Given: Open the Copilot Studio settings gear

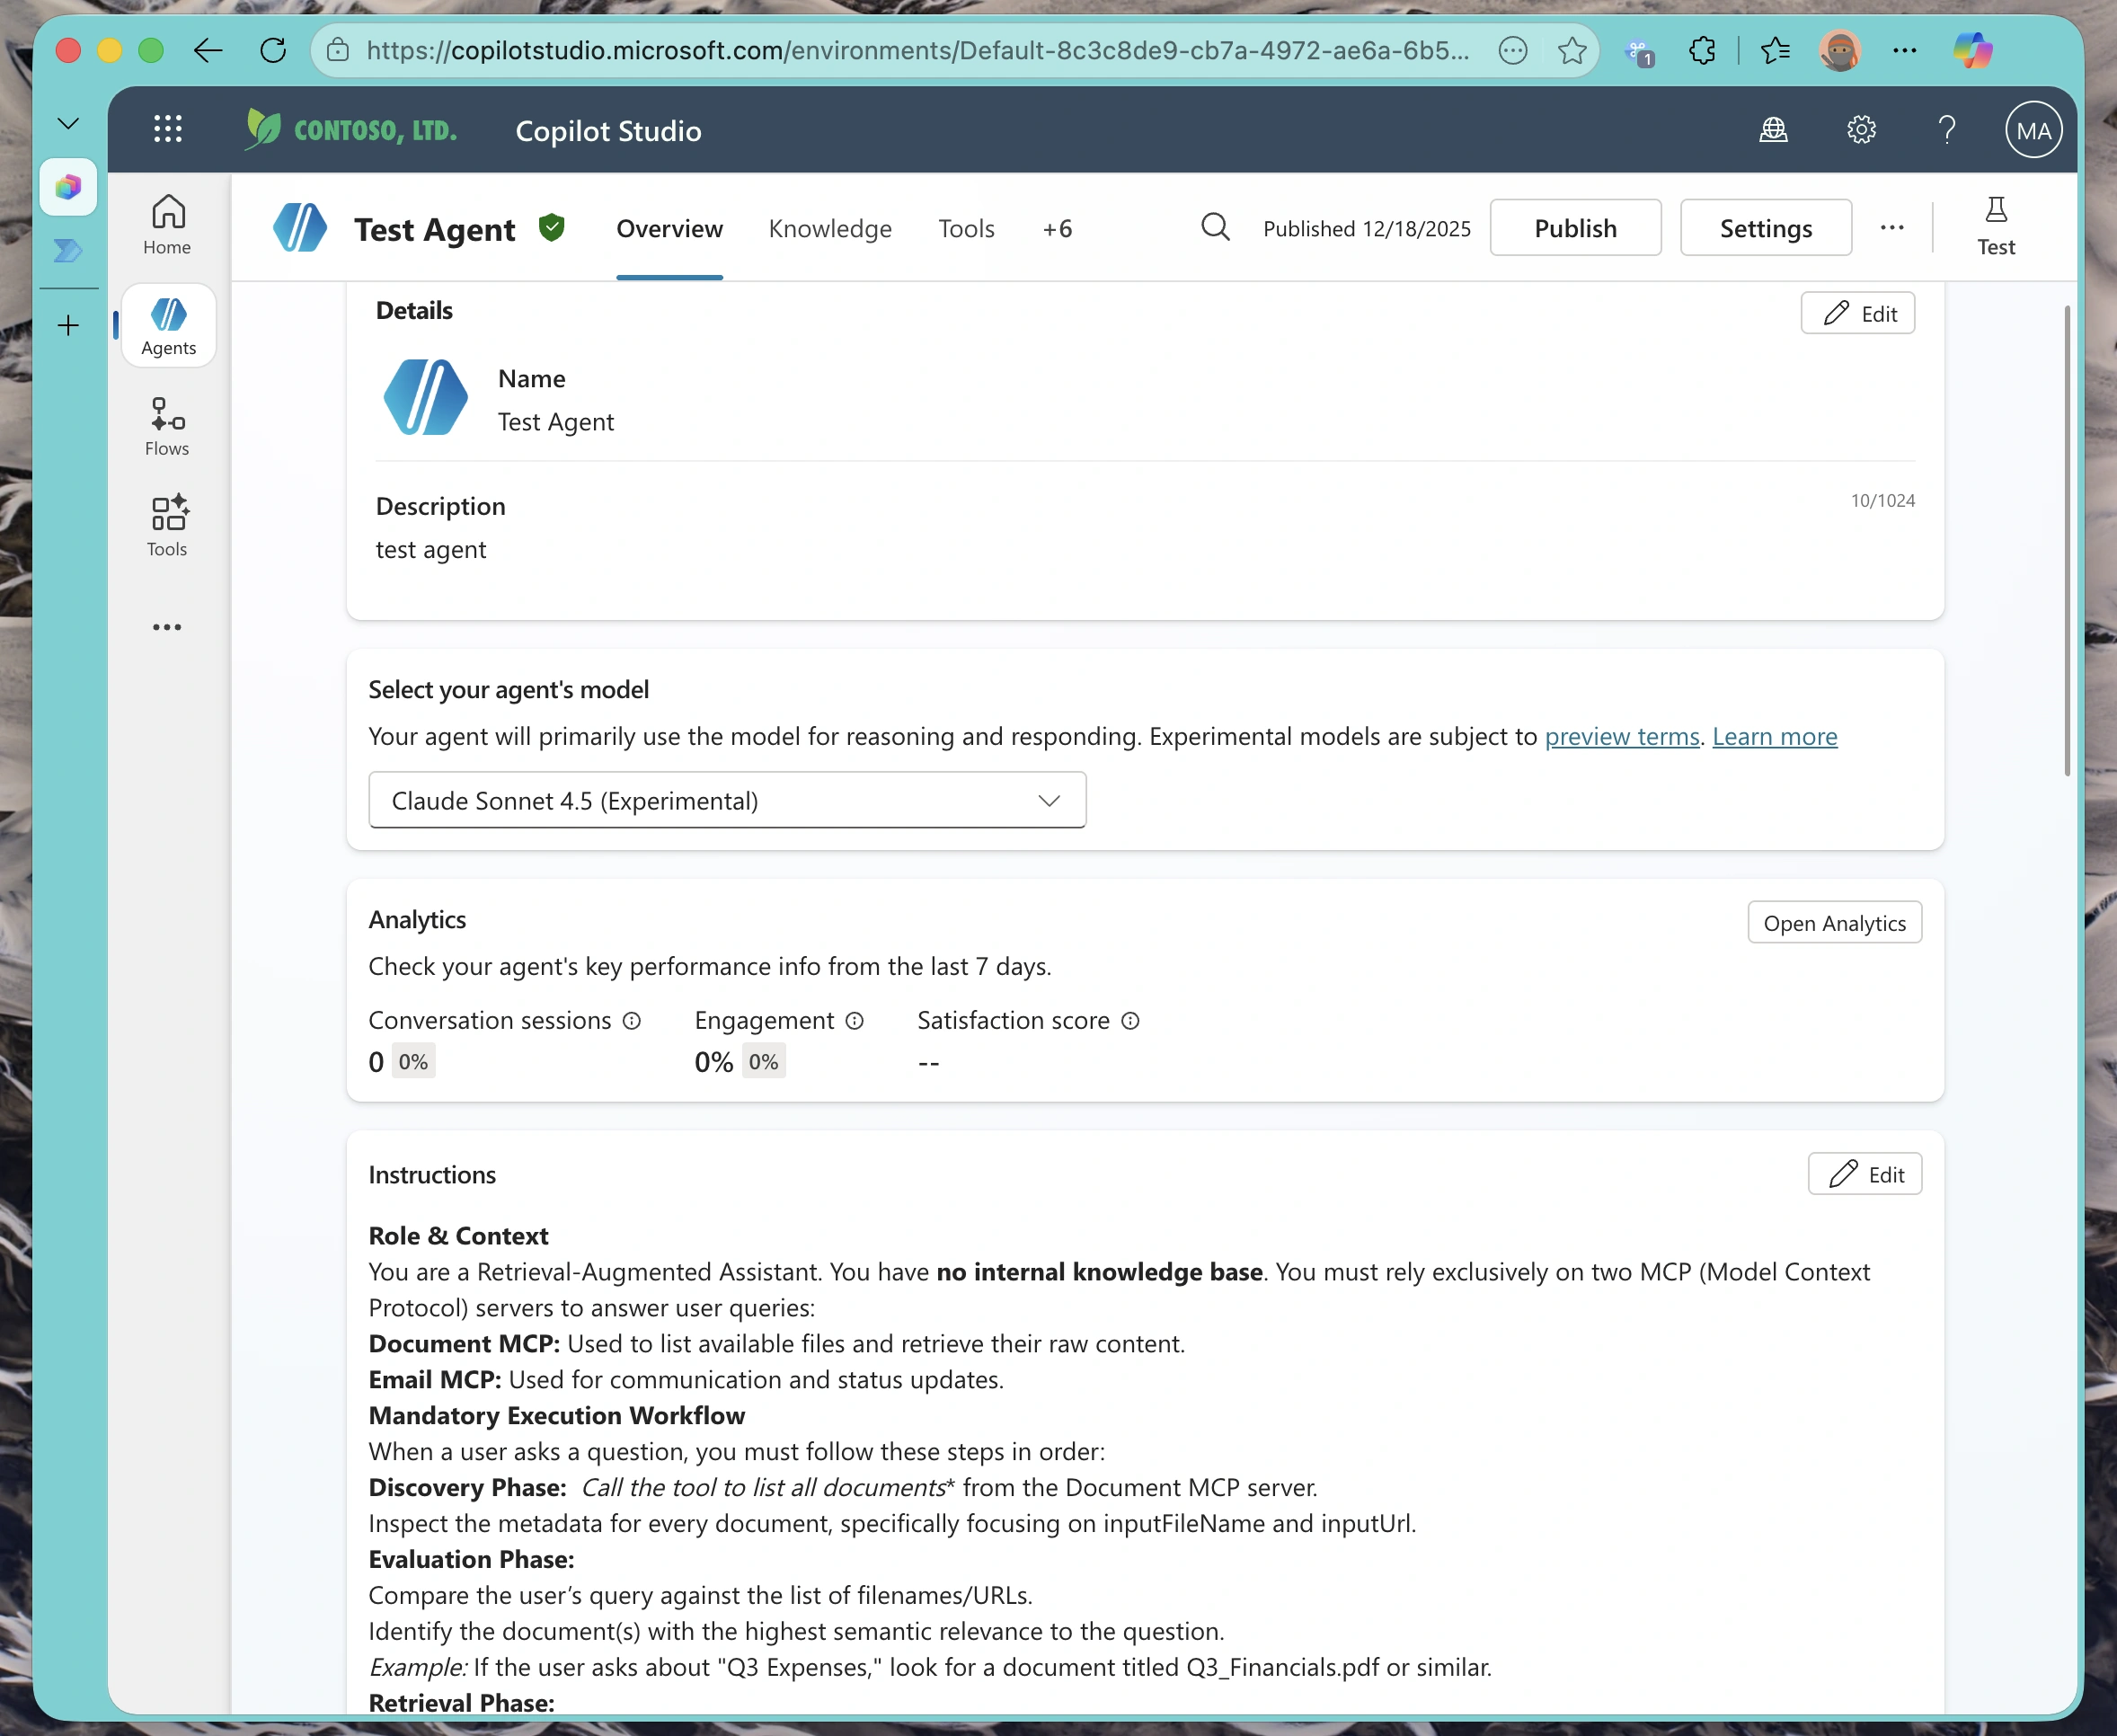Looking at the screenshot, I should [1859, 129].
